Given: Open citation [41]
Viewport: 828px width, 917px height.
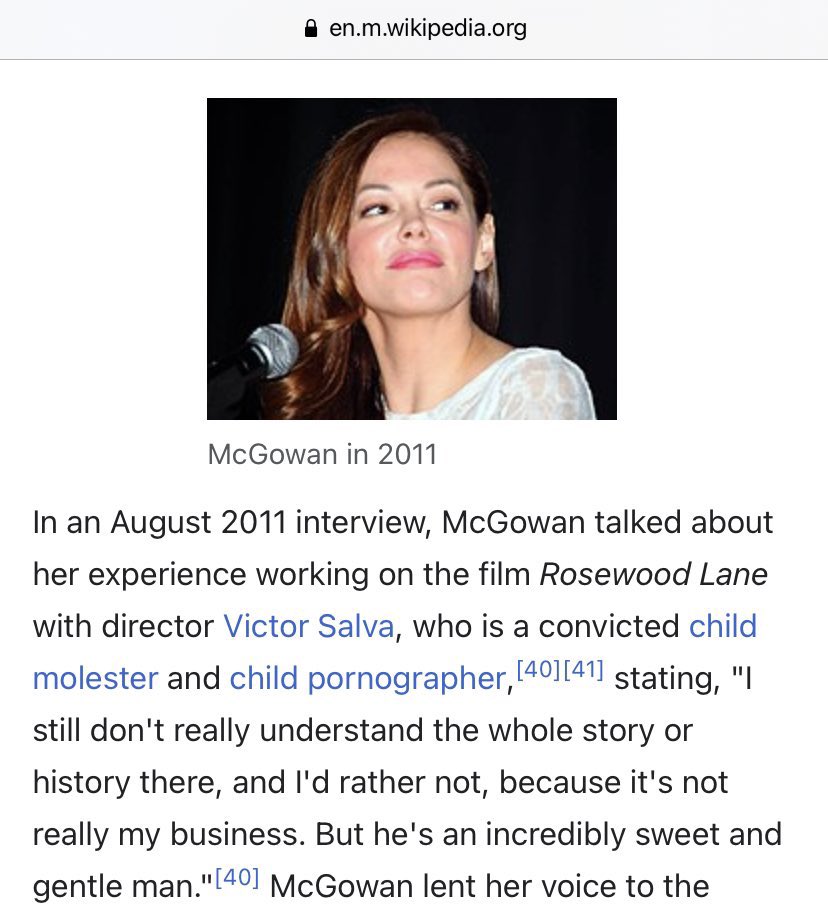Looking at the screenshot, I should (582, 669).
